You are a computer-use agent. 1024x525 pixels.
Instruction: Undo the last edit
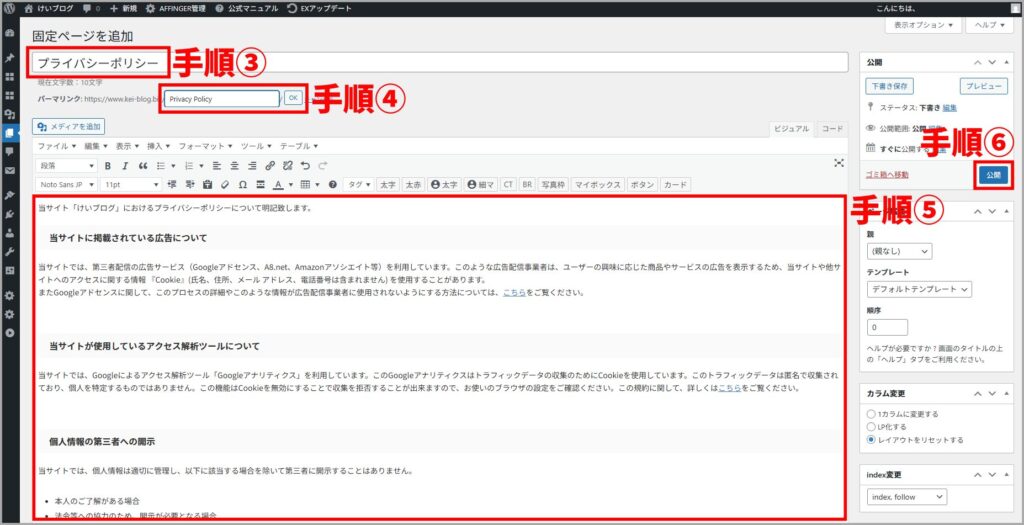305,166
